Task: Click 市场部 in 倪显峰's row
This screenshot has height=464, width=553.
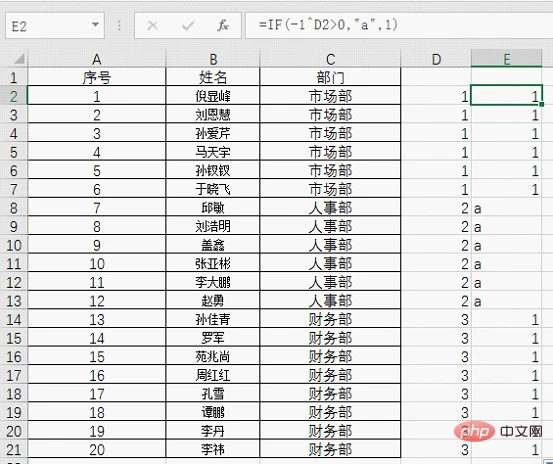Action: pyautogui.click(x=330, y=96)
